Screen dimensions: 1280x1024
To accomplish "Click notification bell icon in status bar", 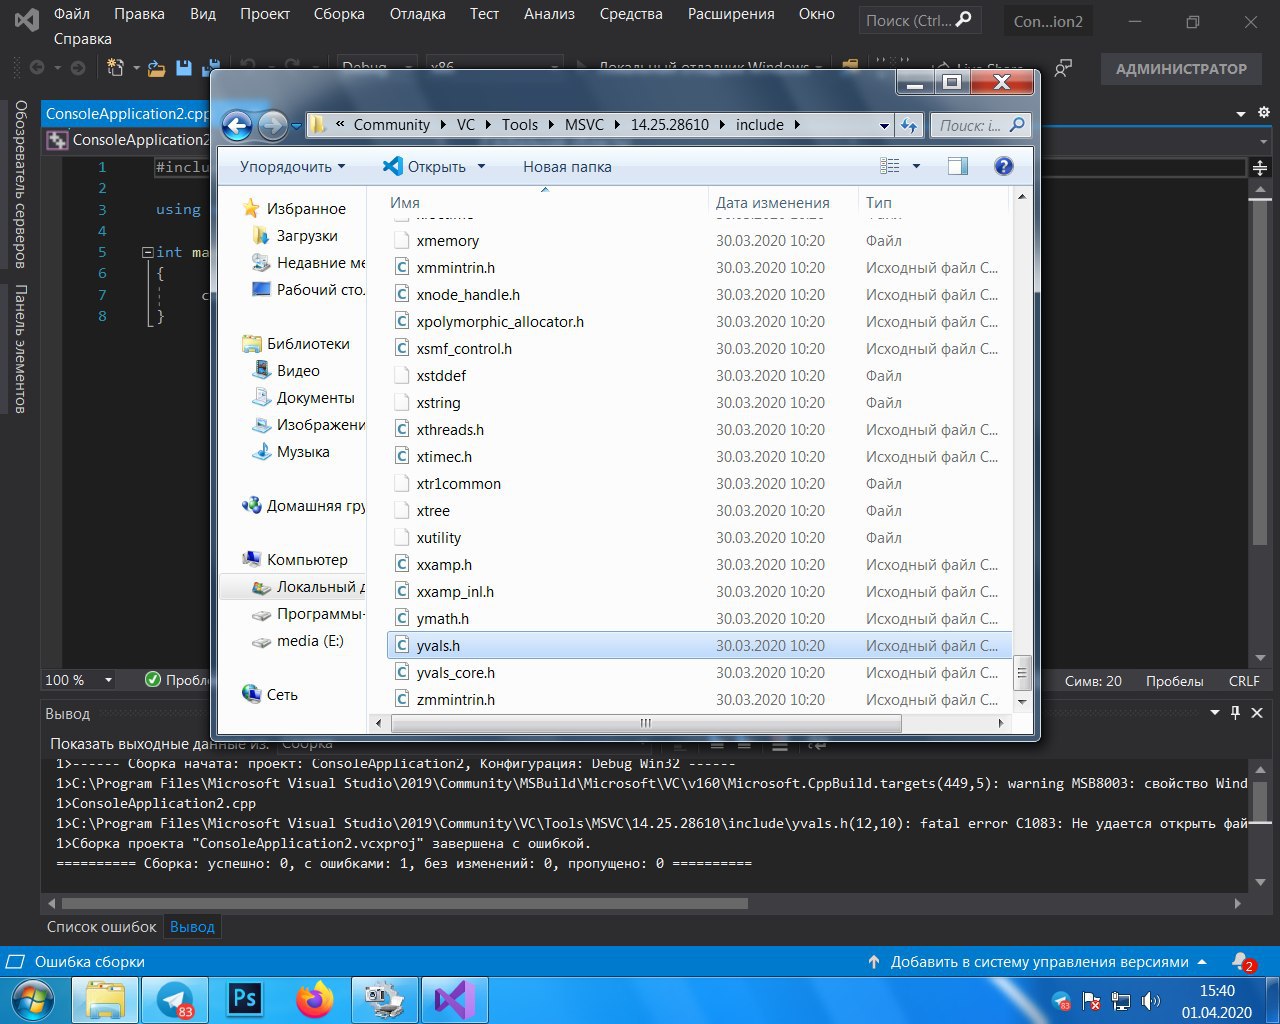I will [1243, 962].
